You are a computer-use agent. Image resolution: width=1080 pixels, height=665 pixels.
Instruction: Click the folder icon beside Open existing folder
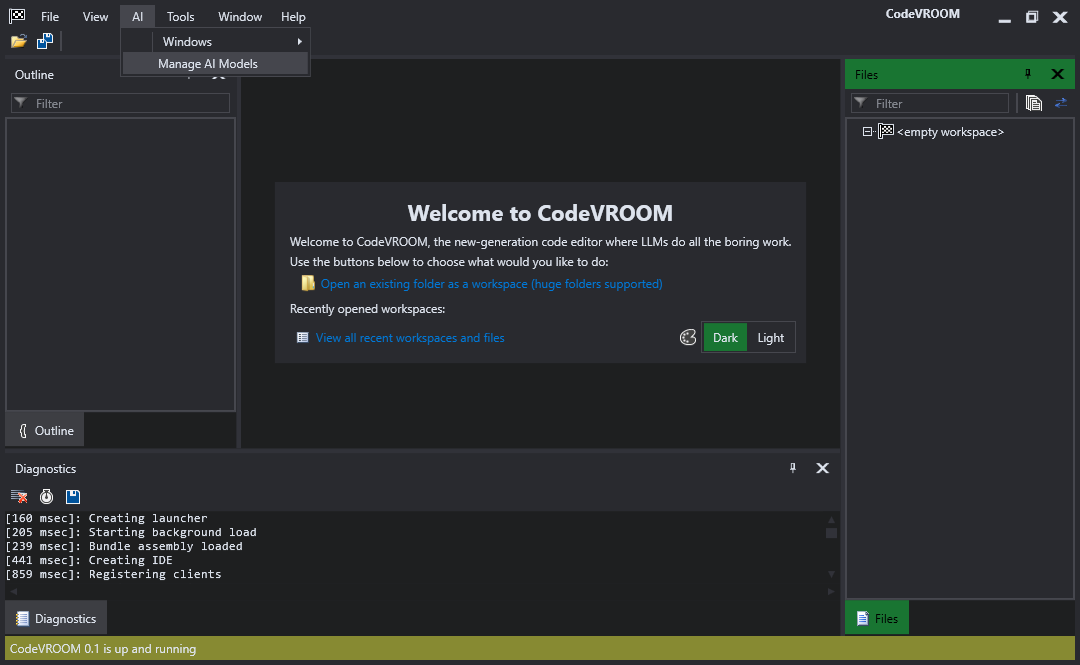click(308, 283)
